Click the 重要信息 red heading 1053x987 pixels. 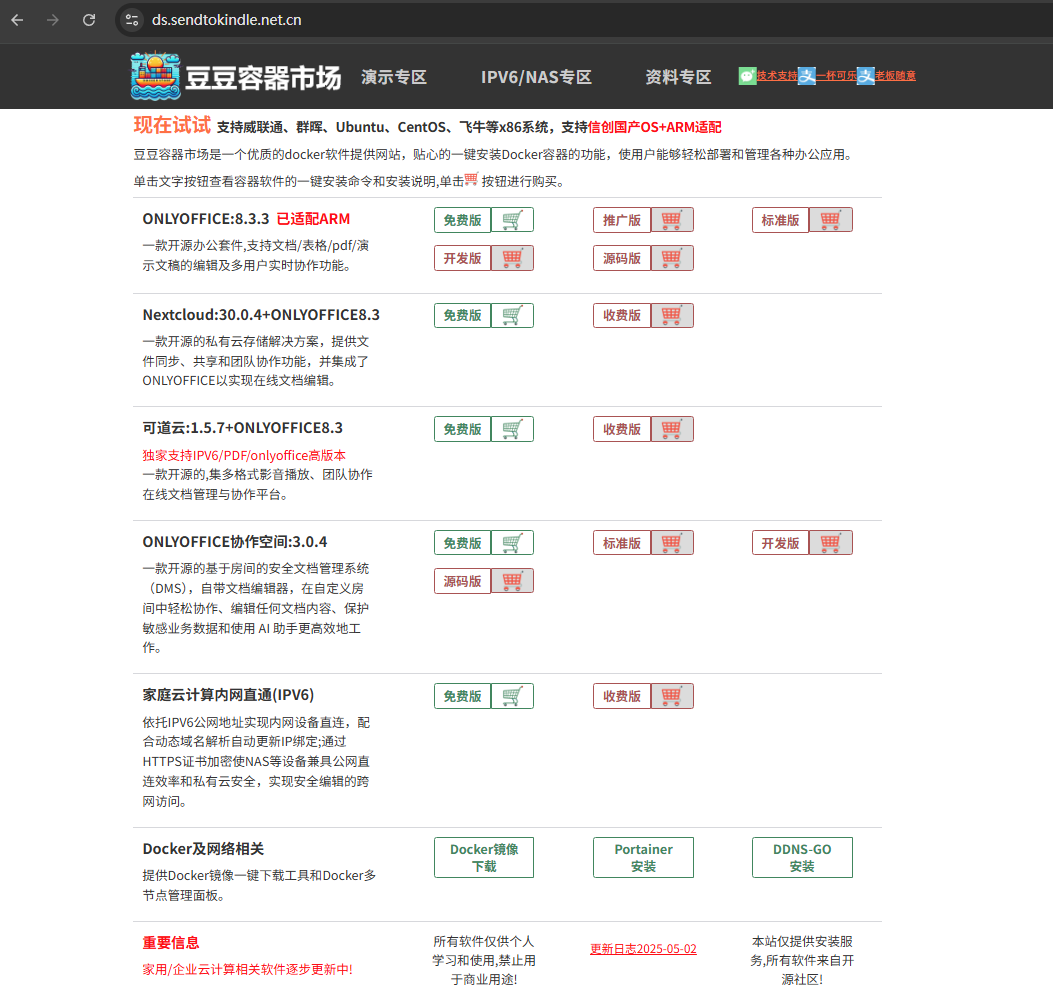tap(171, 943)
